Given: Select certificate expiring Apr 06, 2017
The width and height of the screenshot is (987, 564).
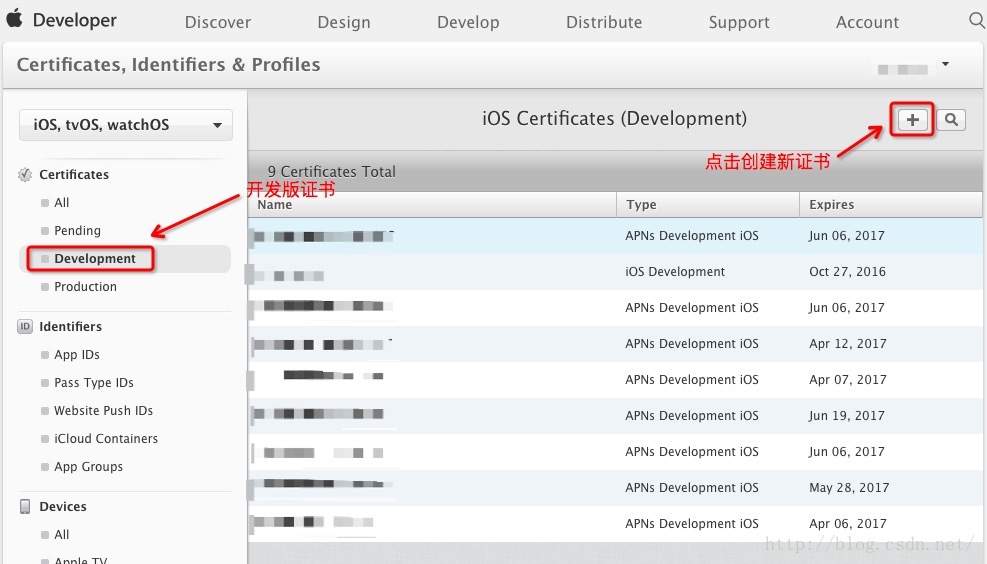Looking at the screenshot, I should pos(615,524).
